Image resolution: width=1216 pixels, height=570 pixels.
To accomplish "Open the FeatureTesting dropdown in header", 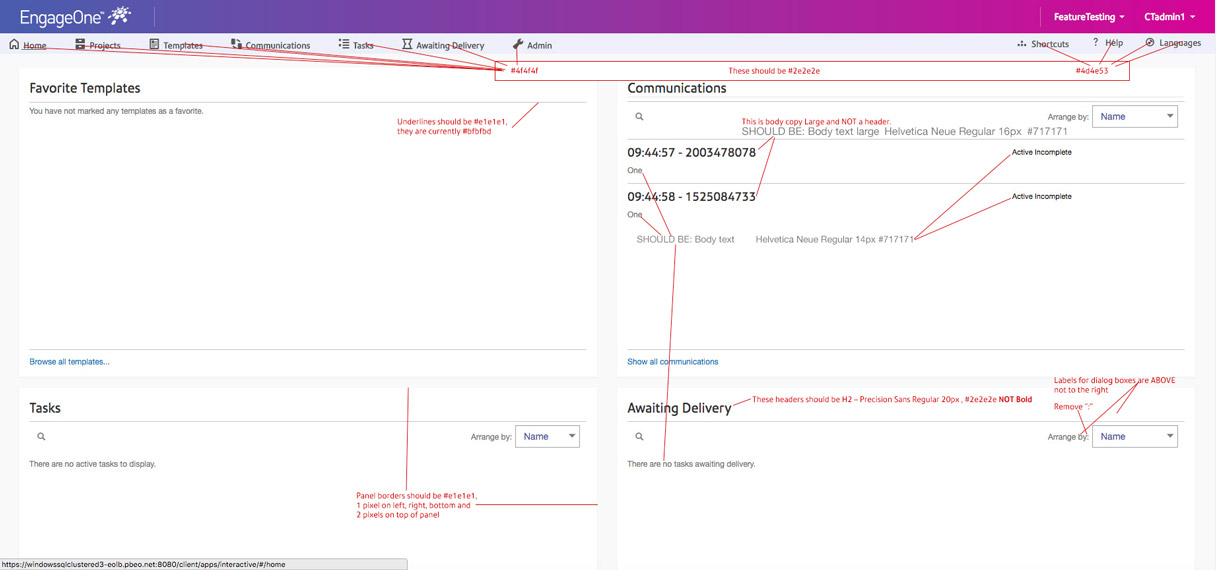I will pyautogui.click(x=1089, y=17).
